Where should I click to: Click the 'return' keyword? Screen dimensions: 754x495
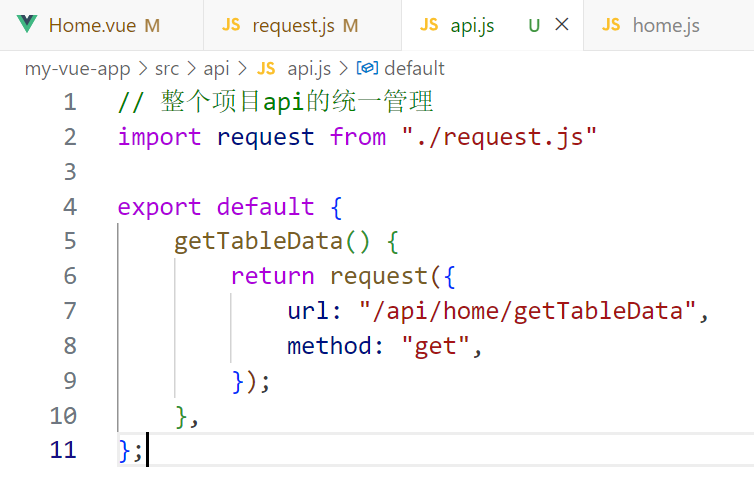click(272, 276)
